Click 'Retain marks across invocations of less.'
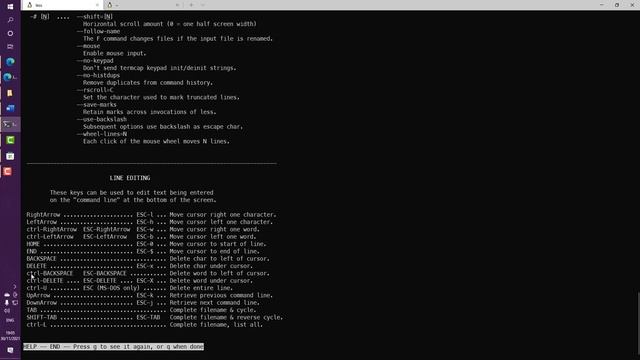Image resolution: width=640 pixels, height=360 pixels. pos(150,112)
